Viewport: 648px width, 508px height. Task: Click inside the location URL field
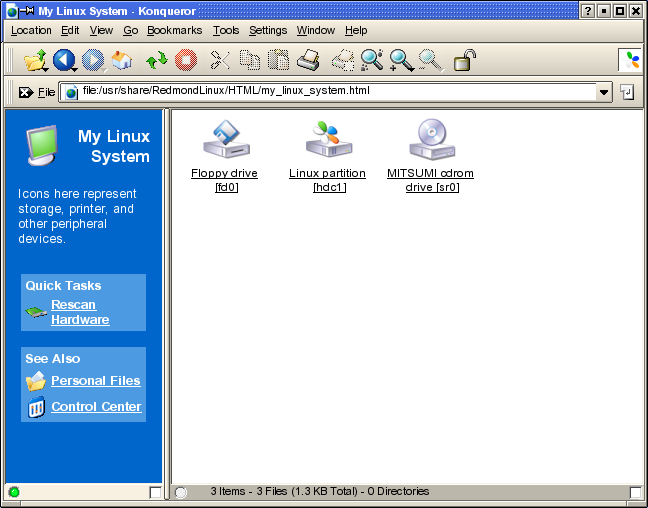pos(330,92)
